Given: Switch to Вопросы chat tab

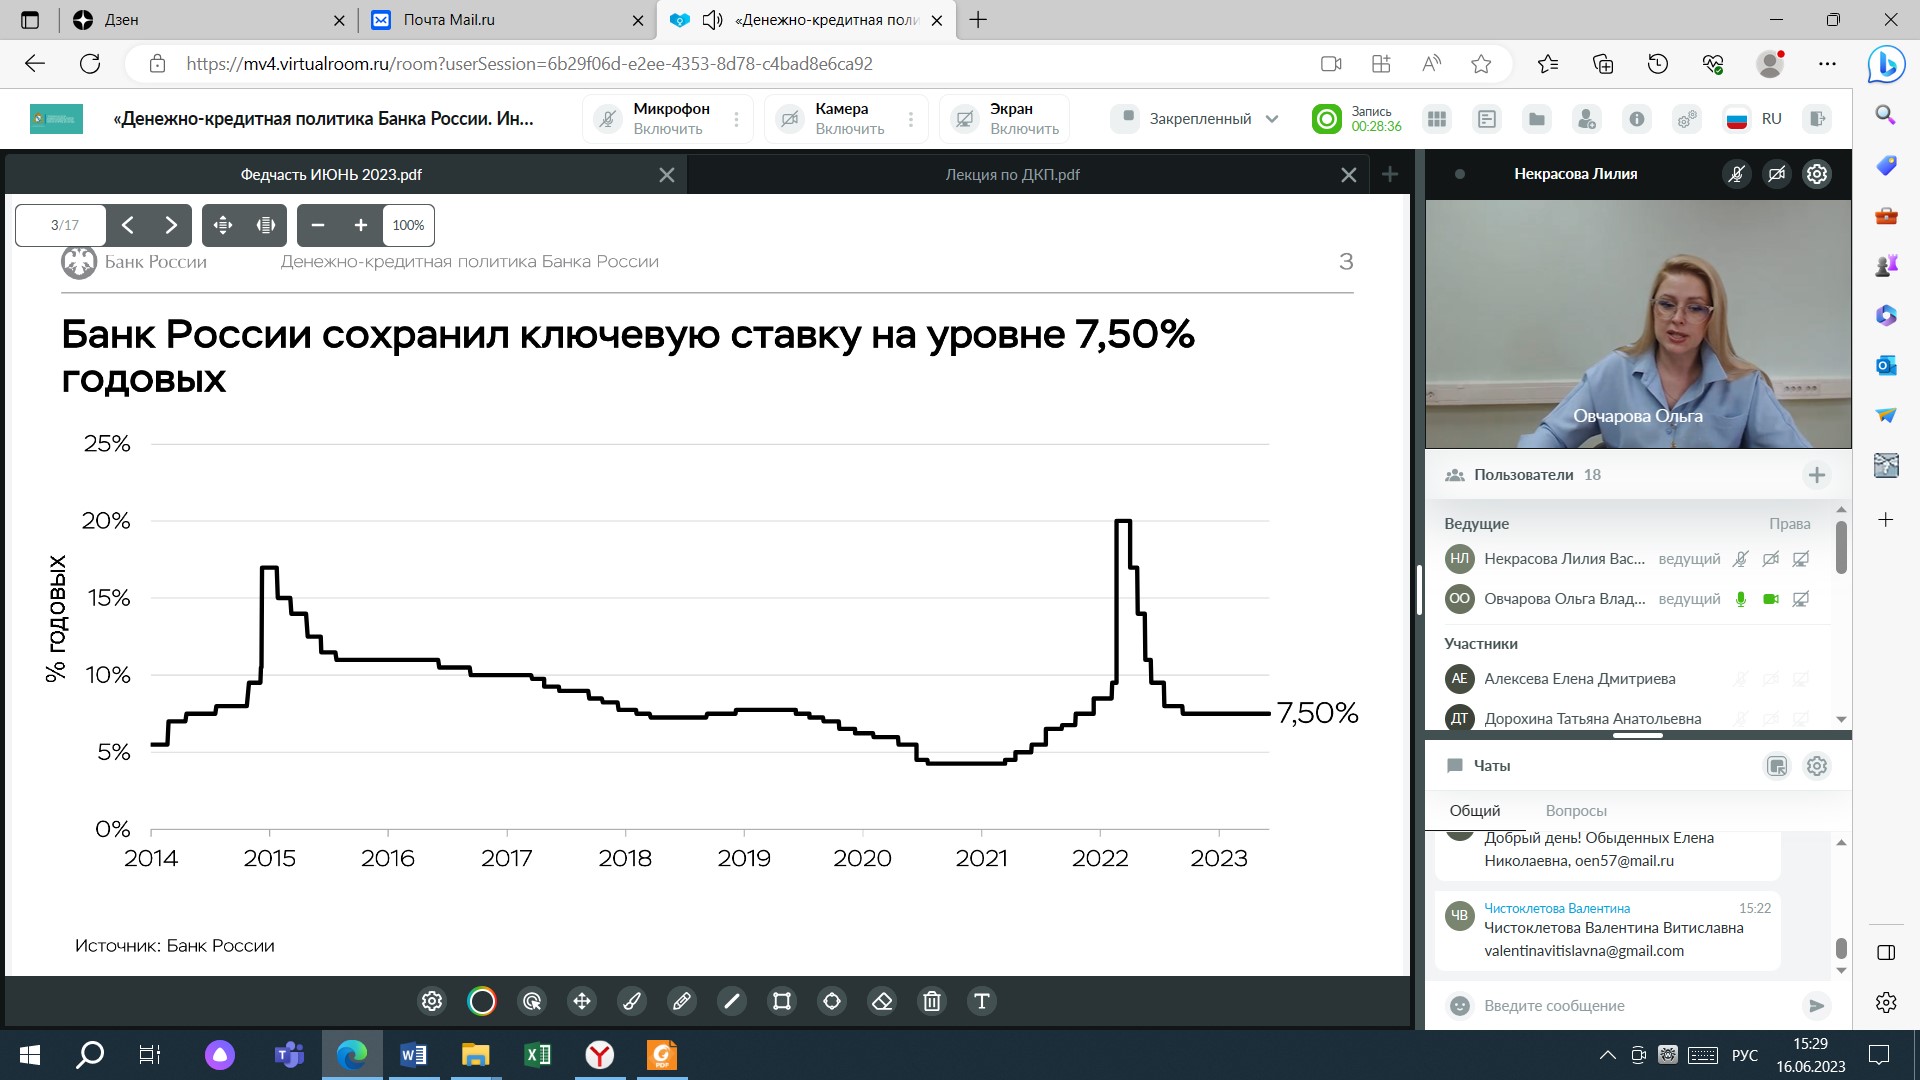Looking at the screenshot, I should [x=1576, y=811].
